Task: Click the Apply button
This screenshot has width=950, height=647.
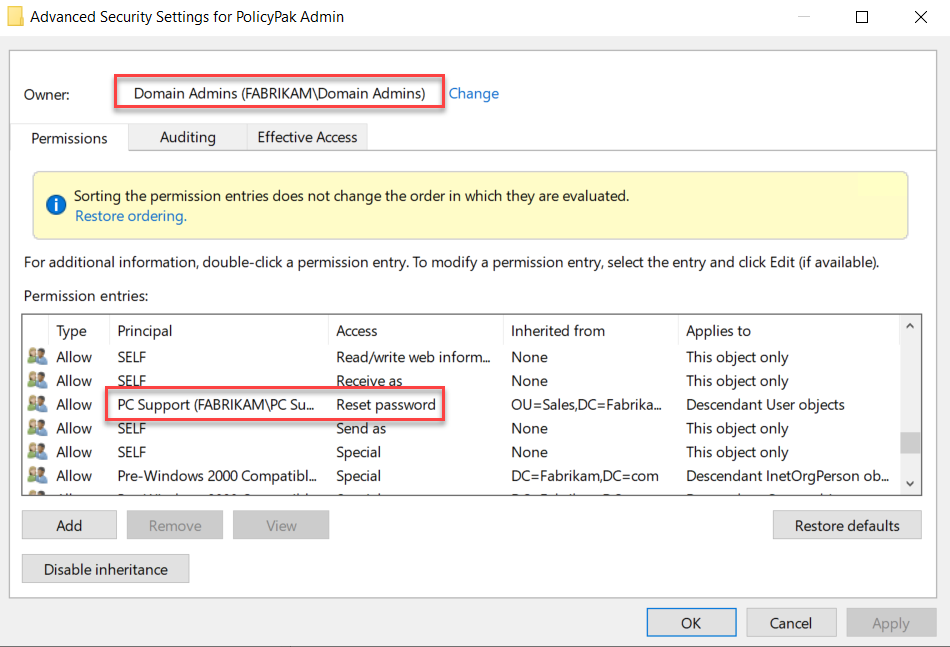Action: point(891,623)
